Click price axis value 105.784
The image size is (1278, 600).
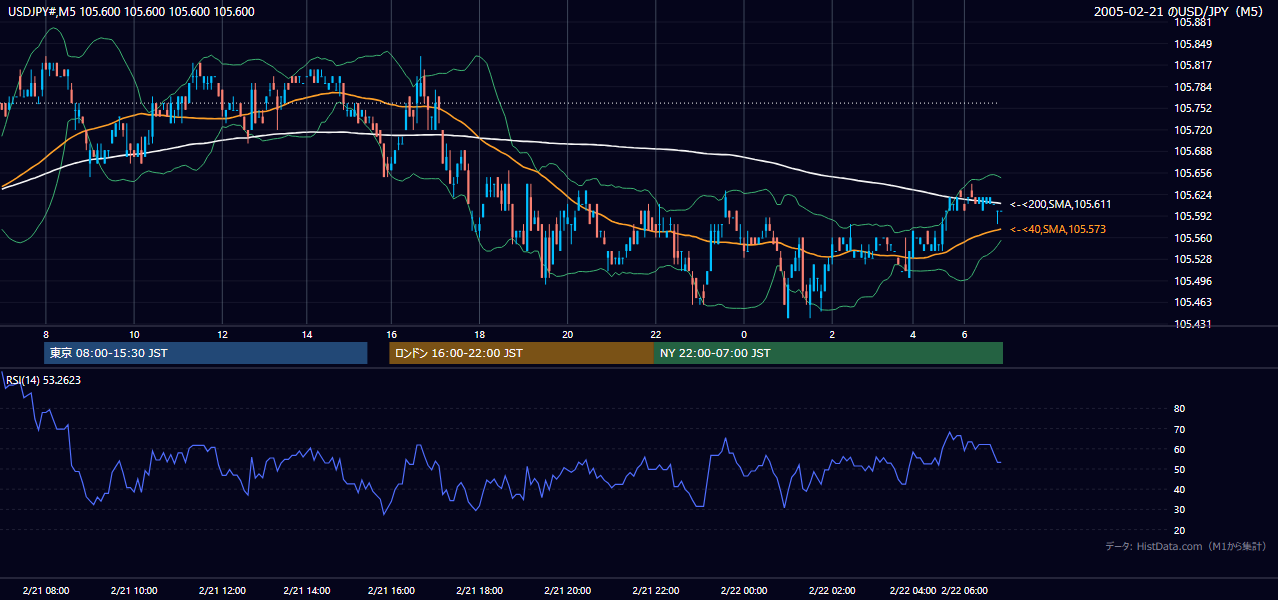coord(1194,87)
